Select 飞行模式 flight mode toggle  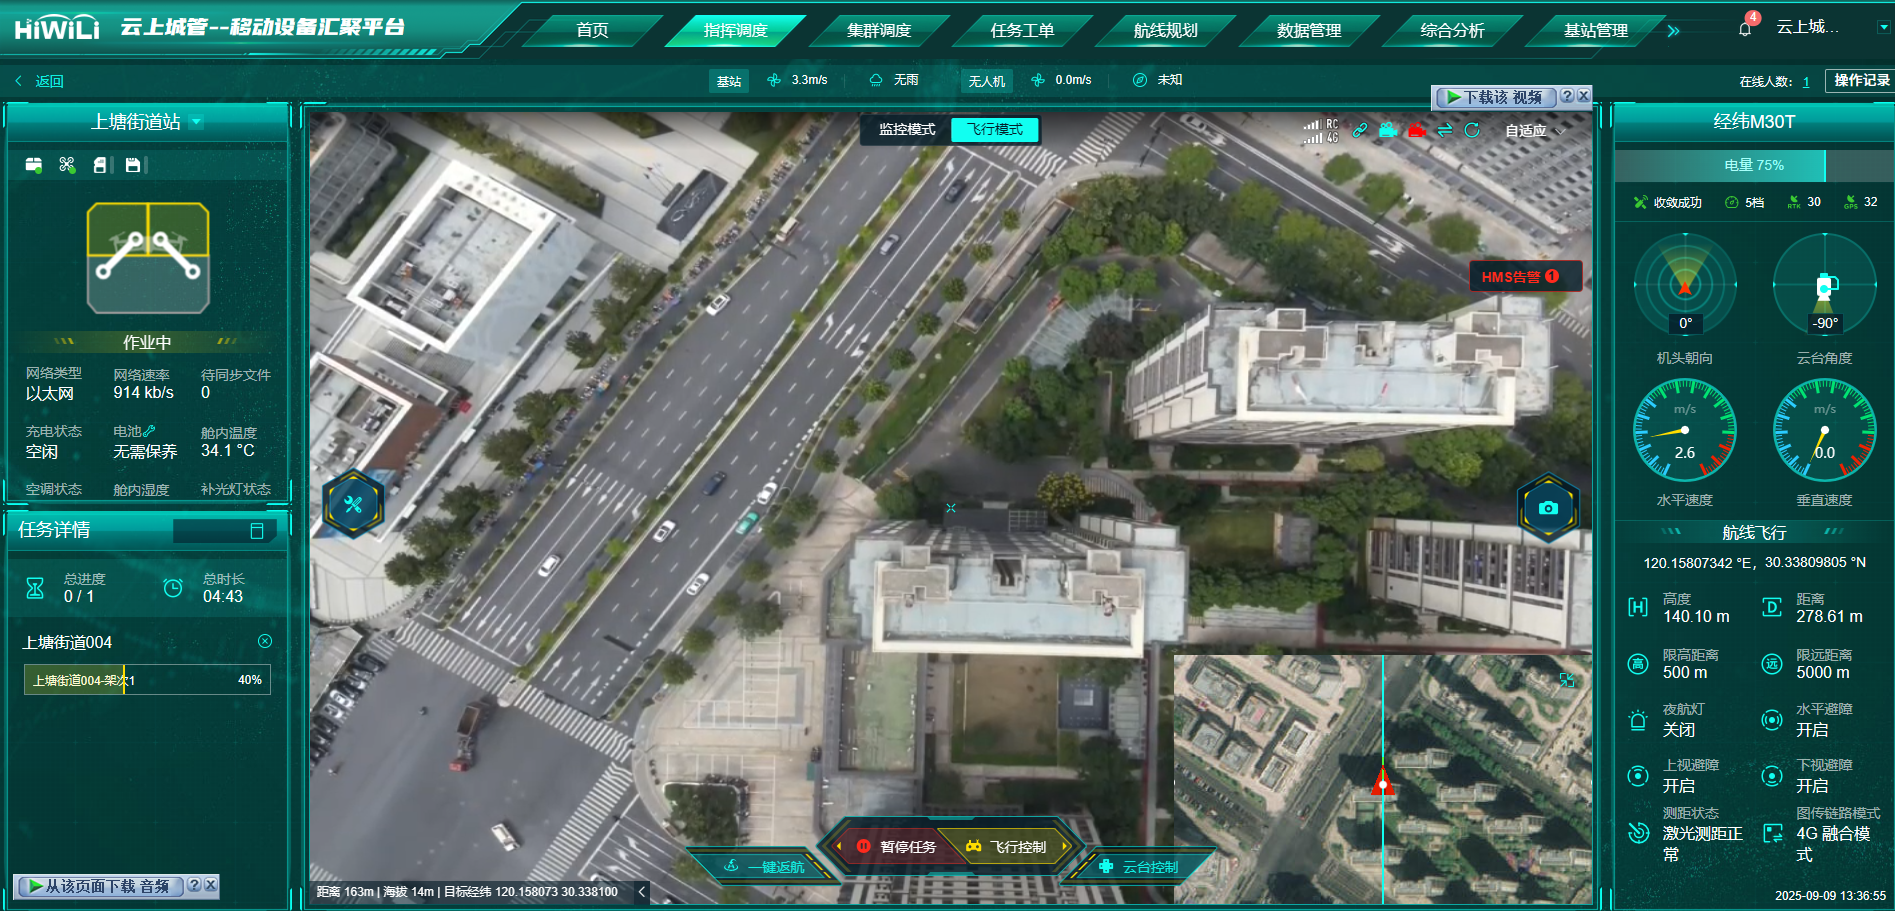click(995, 130)
